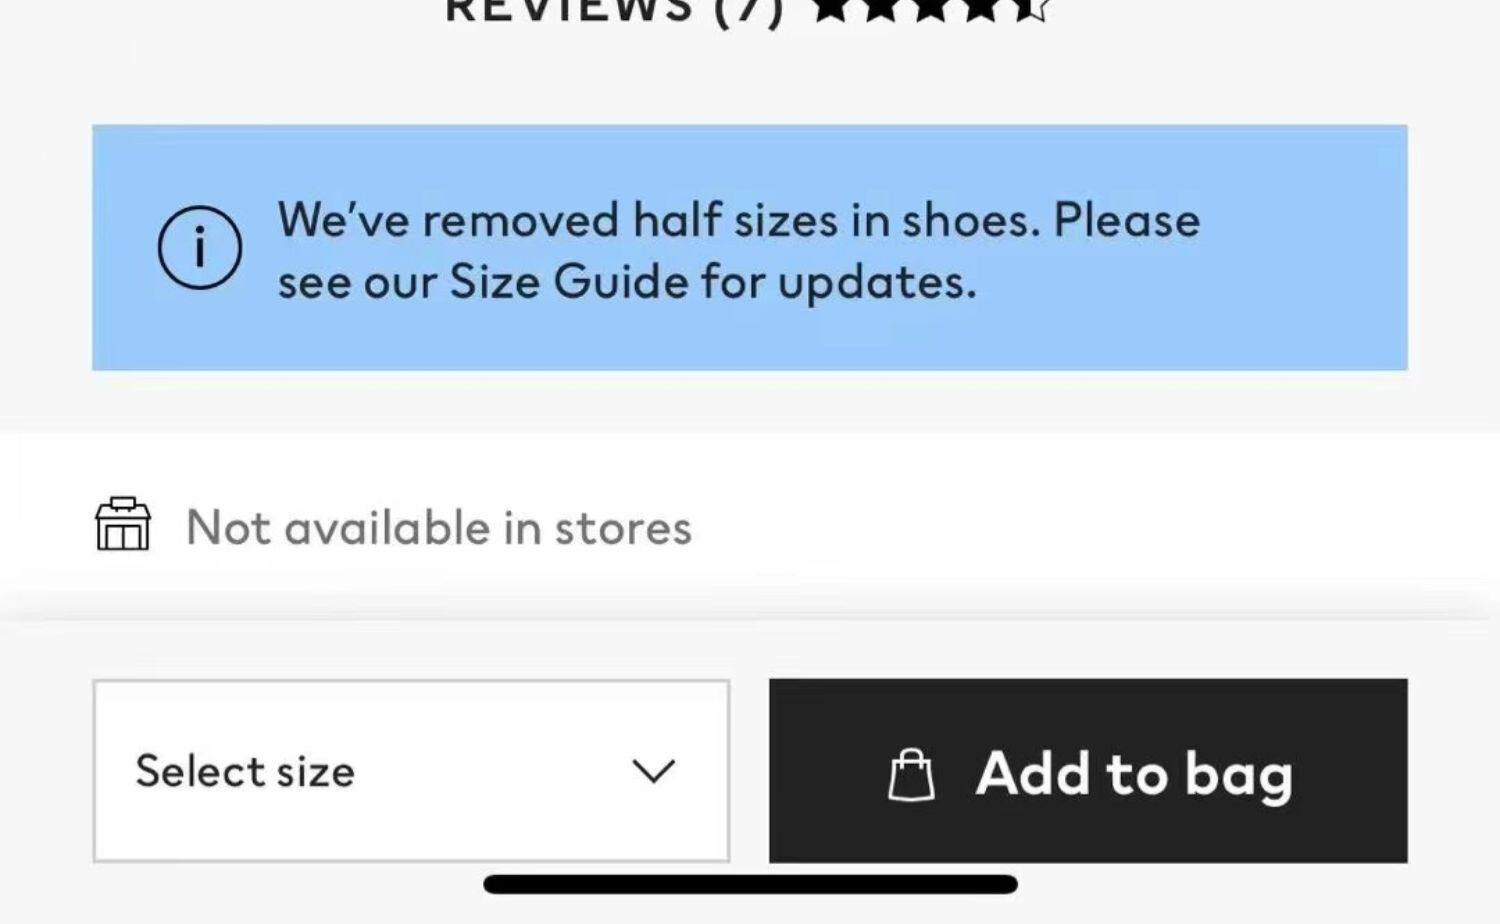This screenshot has width=1500, height=924.
Task: Tap the Not available in stores text
Action: 439,527
